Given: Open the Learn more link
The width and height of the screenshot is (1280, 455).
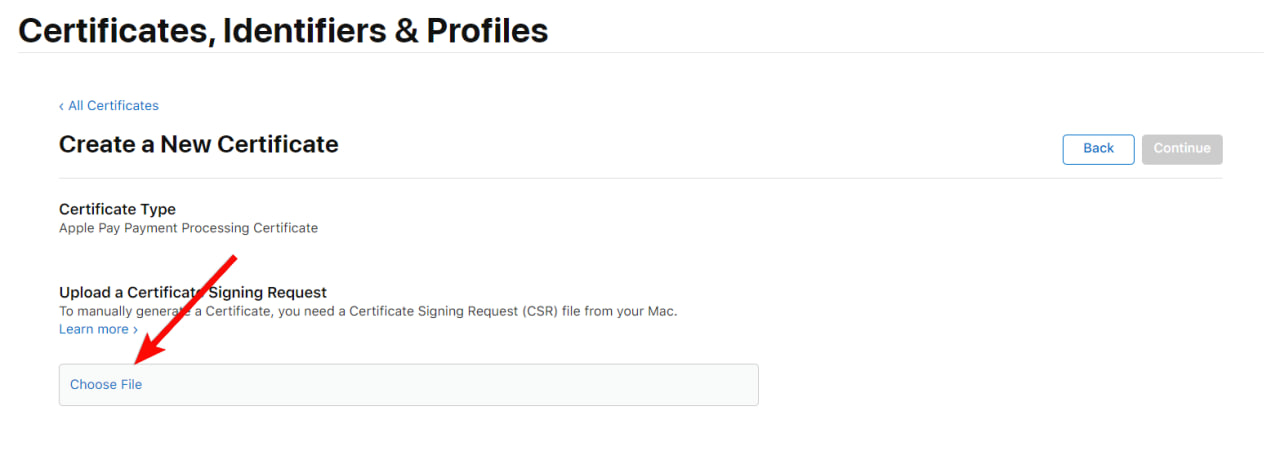Looking at the screenshot, I should point(93,329).
